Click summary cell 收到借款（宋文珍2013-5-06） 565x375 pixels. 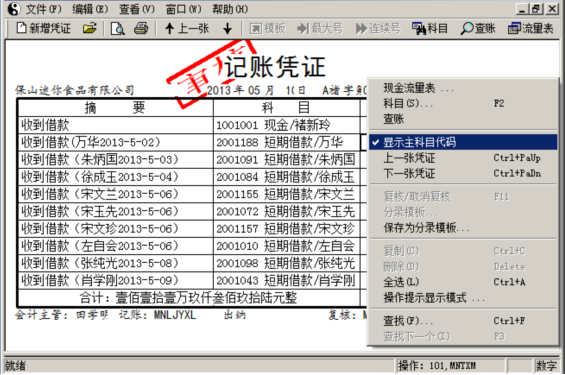tap(116, 229)
